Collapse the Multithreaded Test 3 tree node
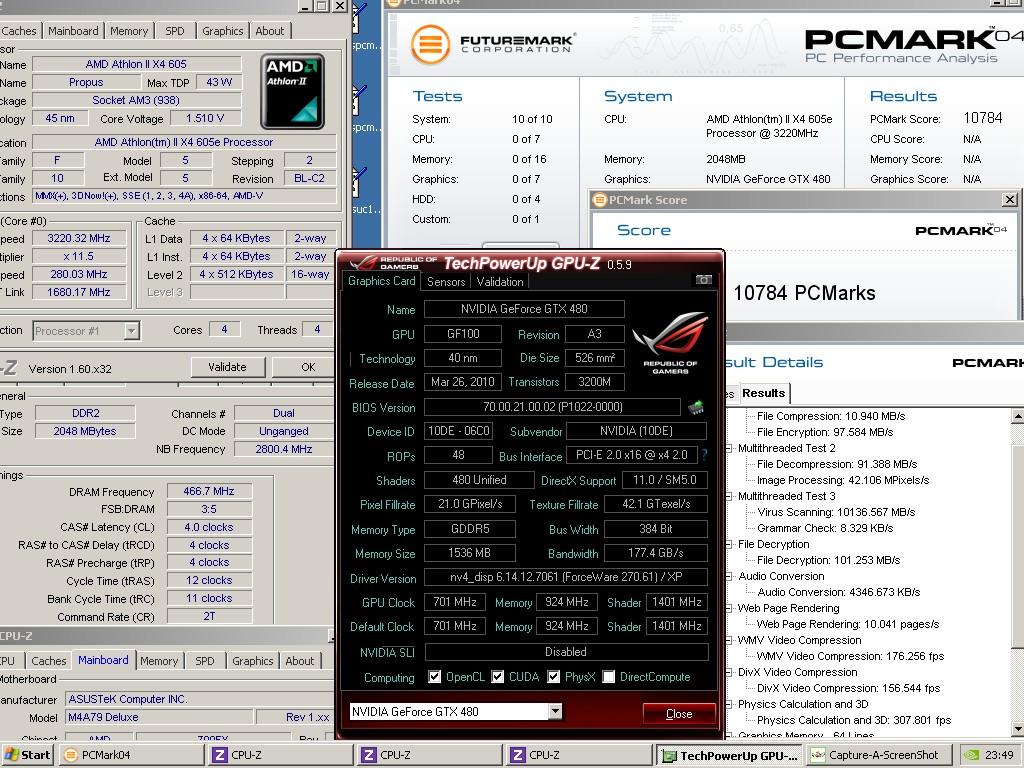Viewport: 1024px width, 768px height. pyautogui.click(x=729, y=496)
